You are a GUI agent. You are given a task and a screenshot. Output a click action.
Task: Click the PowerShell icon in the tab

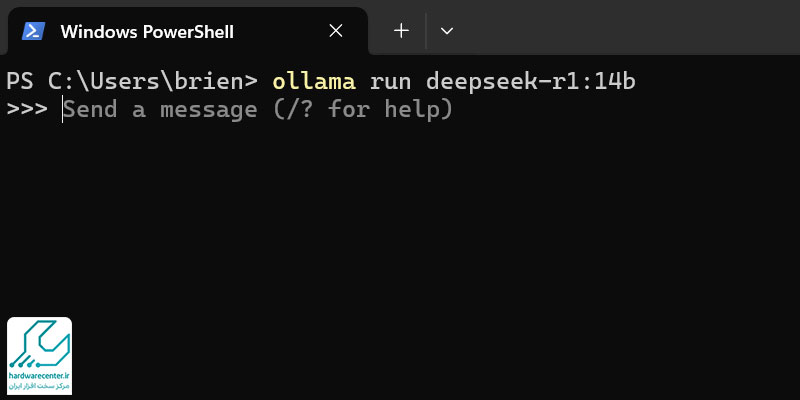(x=33, y=32)
